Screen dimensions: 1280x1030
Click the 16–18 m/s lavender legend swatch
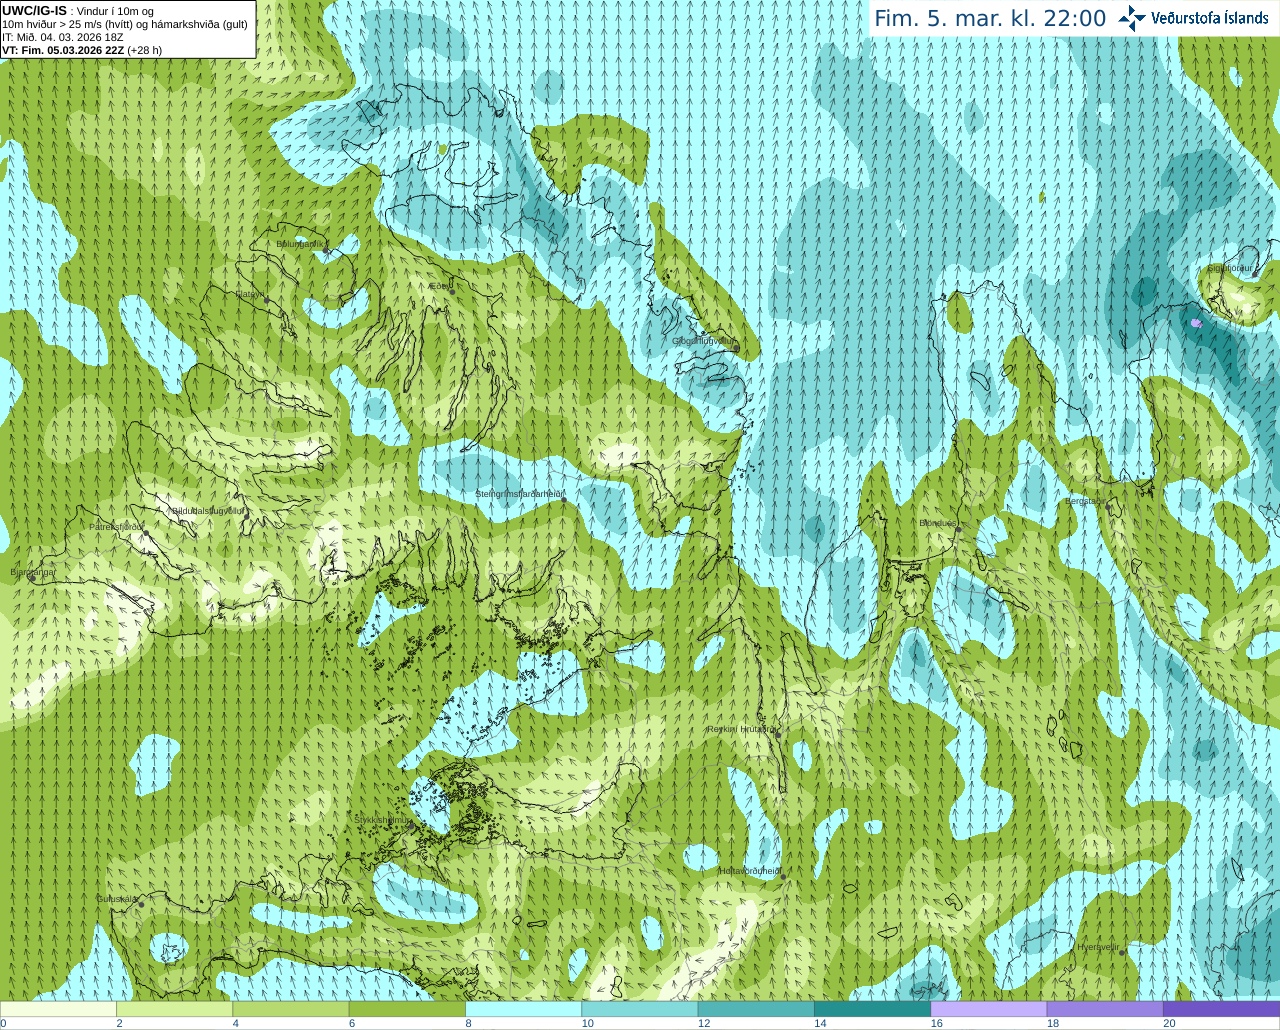(988, 1008)
